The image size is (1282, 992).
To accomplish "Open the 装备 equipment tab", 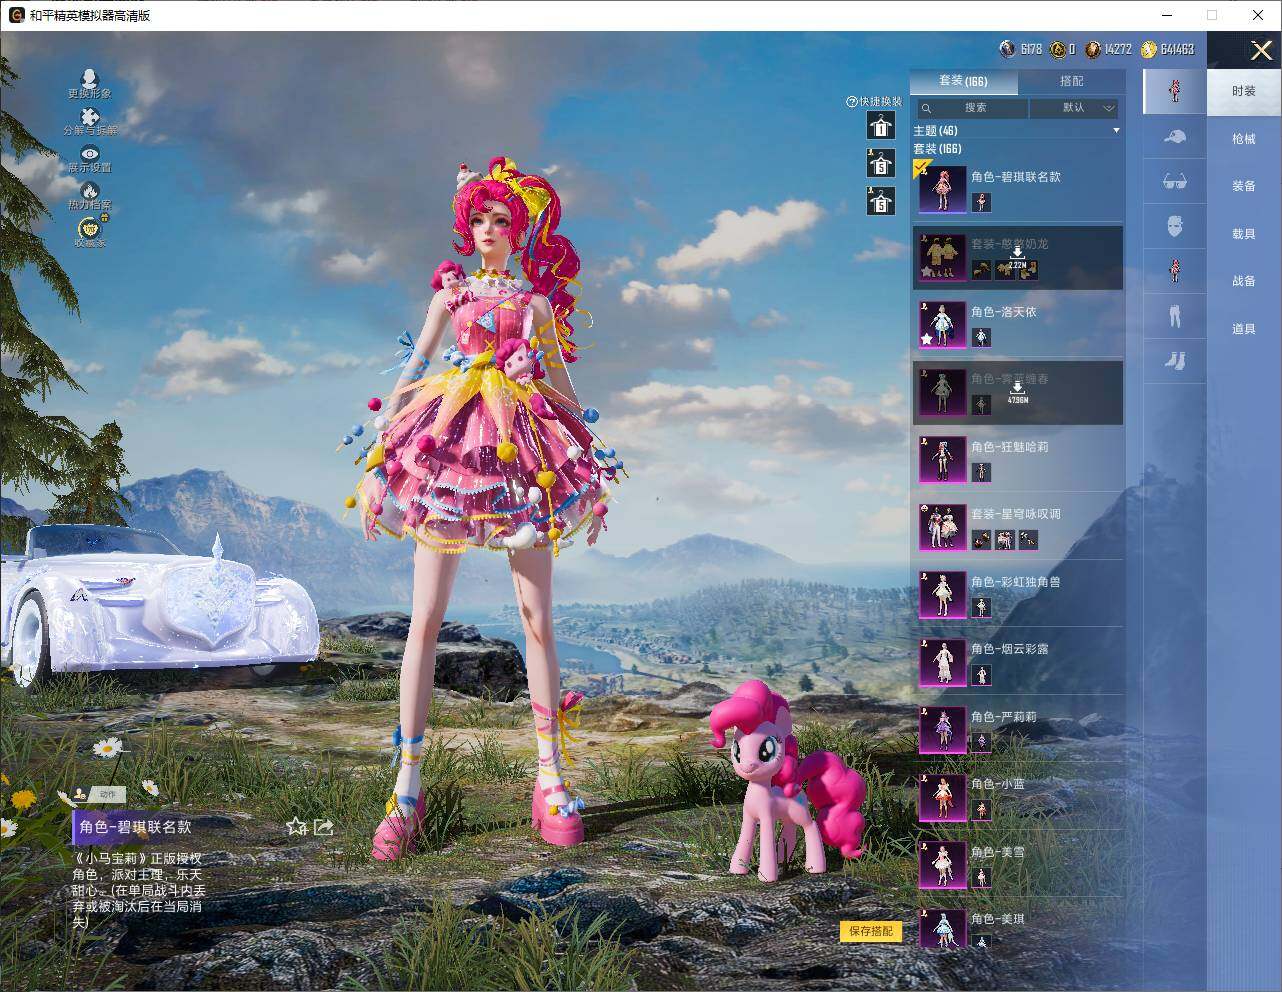I will tap(1244, 186).
